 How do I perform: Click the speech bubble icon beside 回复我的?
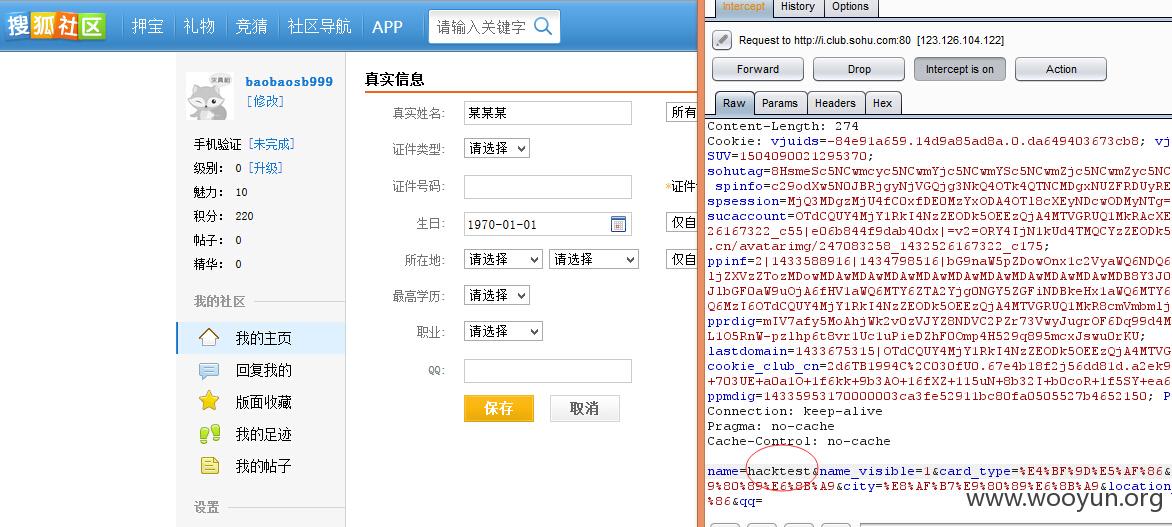(209, 370)
